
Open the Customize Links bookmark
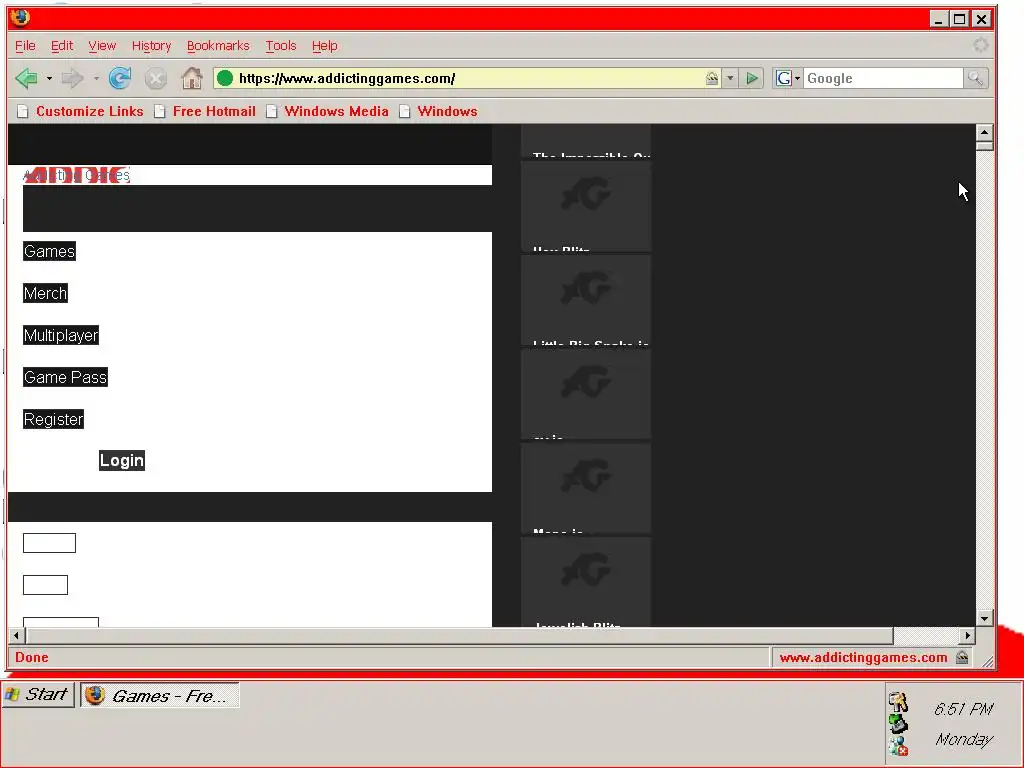pos(81,111)
